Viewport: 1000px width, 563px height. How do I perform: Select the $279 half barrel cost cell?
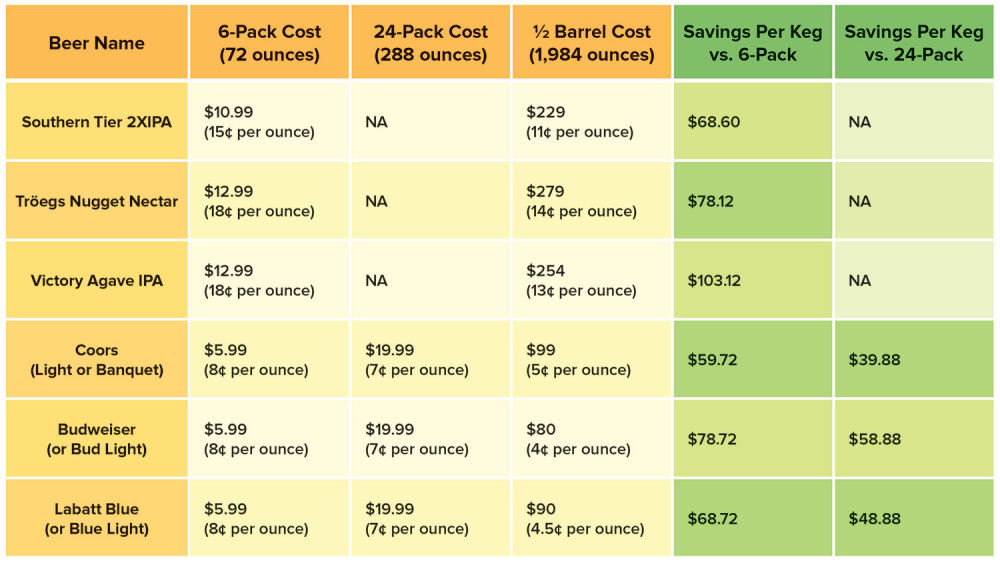coord(592,201)
